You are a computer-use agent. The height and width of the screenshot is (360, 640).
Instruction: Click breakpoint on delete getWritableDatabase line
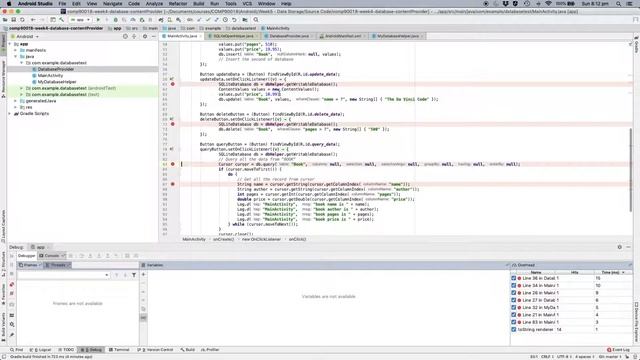pyautogui.click(x=173, y=124)
